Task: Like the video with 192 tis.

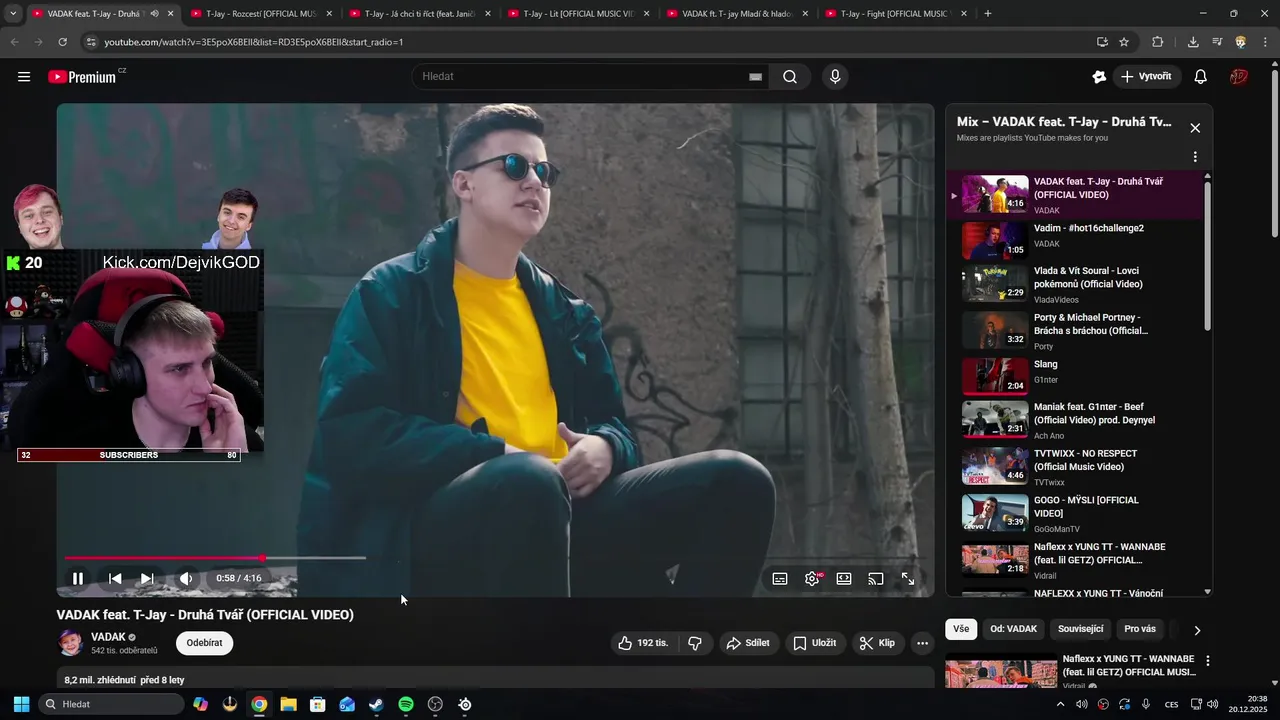Action: (643, 643)
